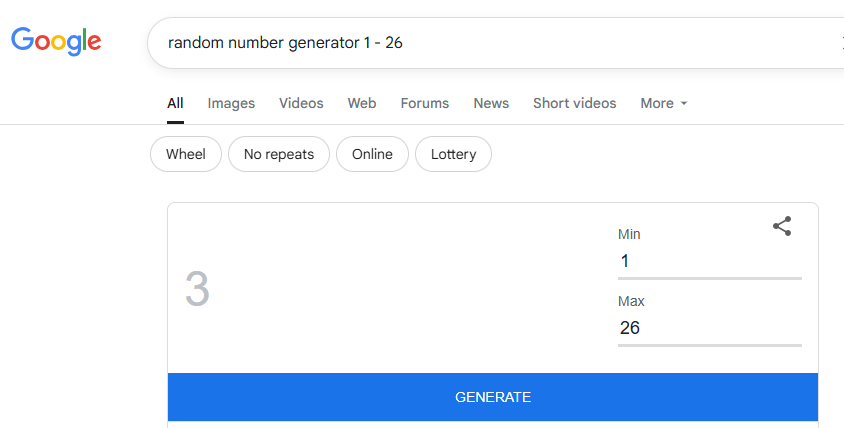Click the generated number 3

click(197, 289)
